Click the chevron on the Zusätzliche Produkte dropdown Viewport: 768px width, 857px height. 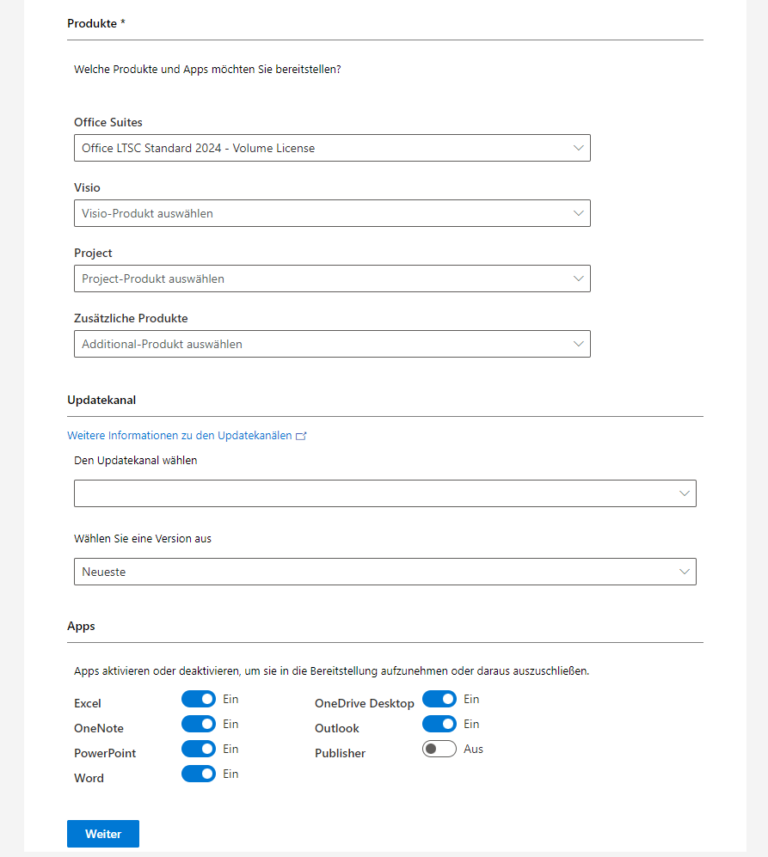579,343
